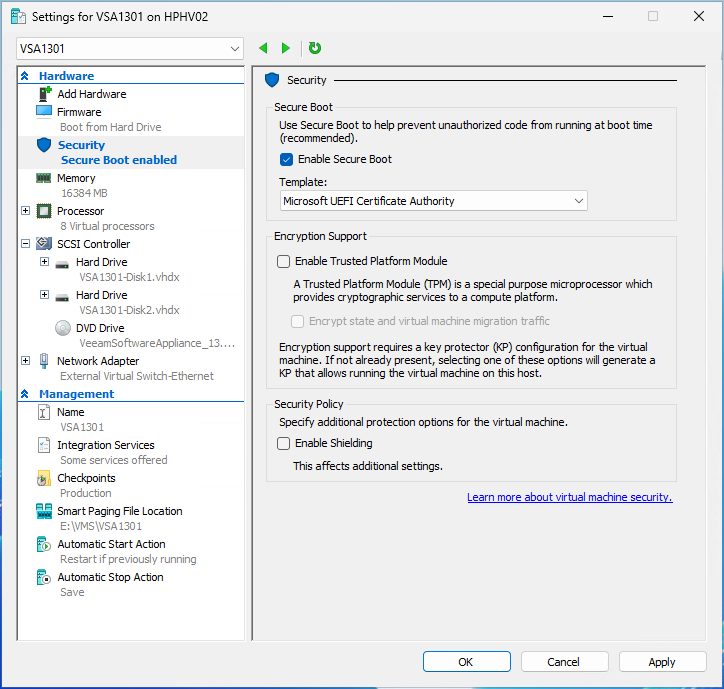The height and width of the screenshot is (689, 724).
Task: Select Integration Services in Management list
Action: tap(105, 445)
